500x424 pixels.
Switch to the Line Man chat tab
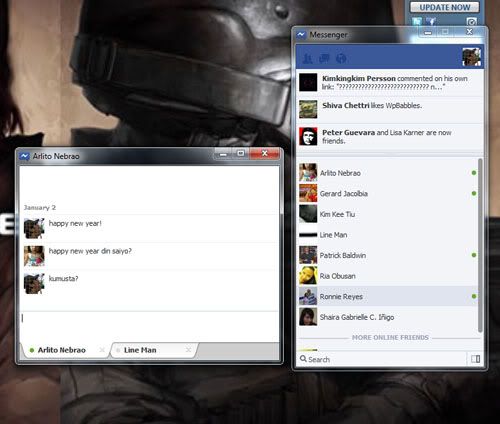point(153,350)
